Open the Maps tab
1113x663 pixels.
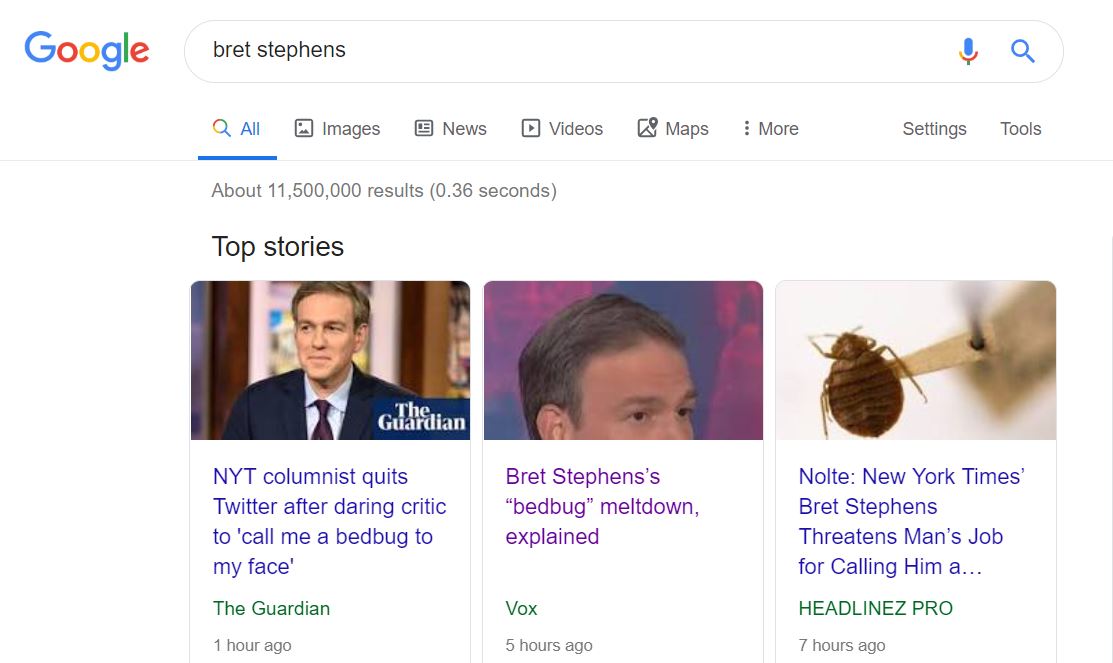click(x=673, y=128)
